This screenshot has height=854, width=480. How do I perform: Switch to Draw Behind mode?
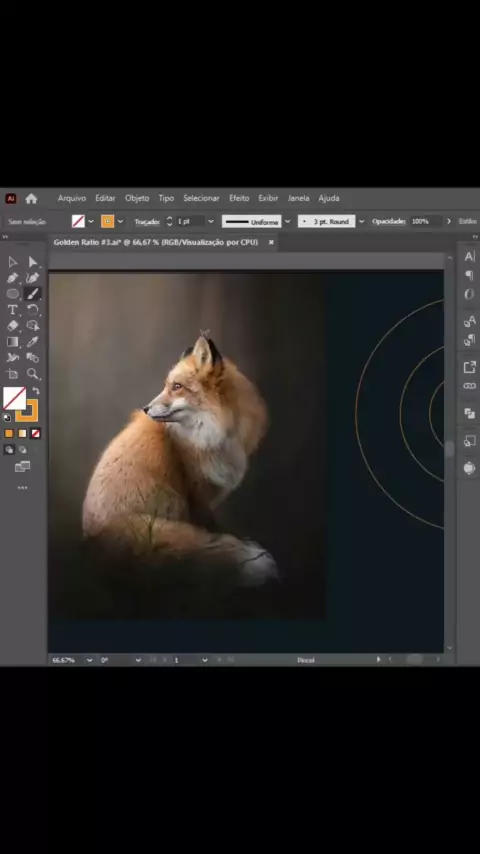pos(22,450)
